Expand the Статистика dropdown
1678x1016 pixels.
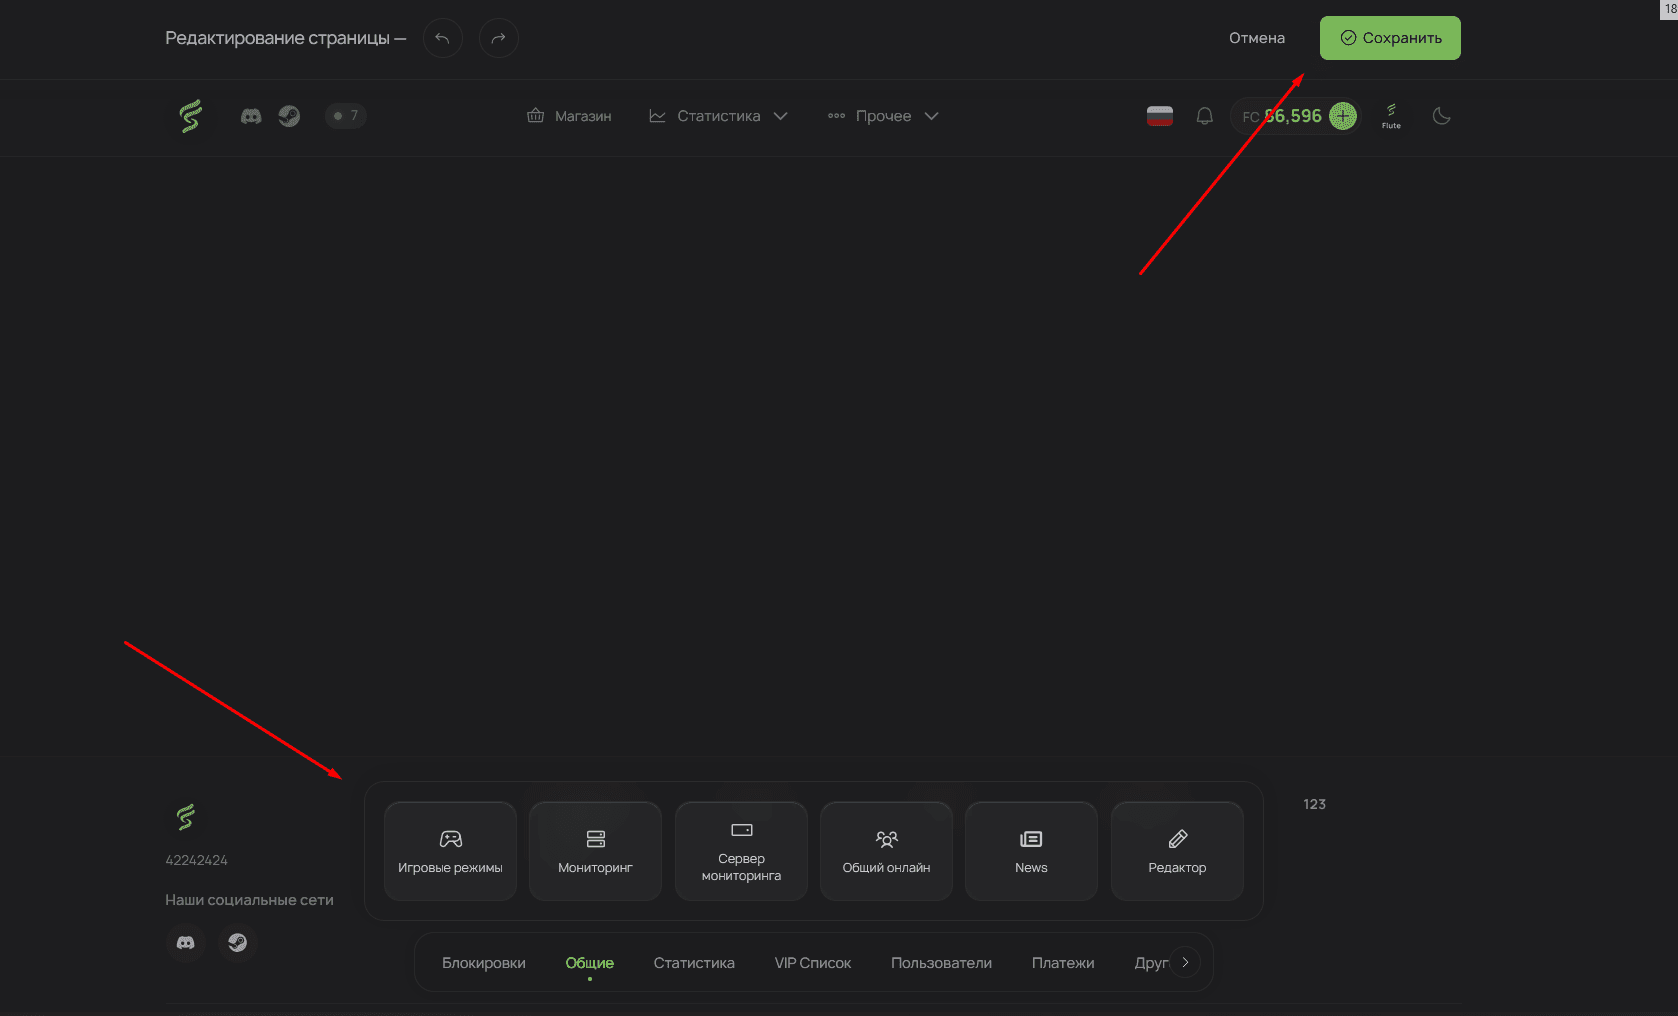pos(780,115)
